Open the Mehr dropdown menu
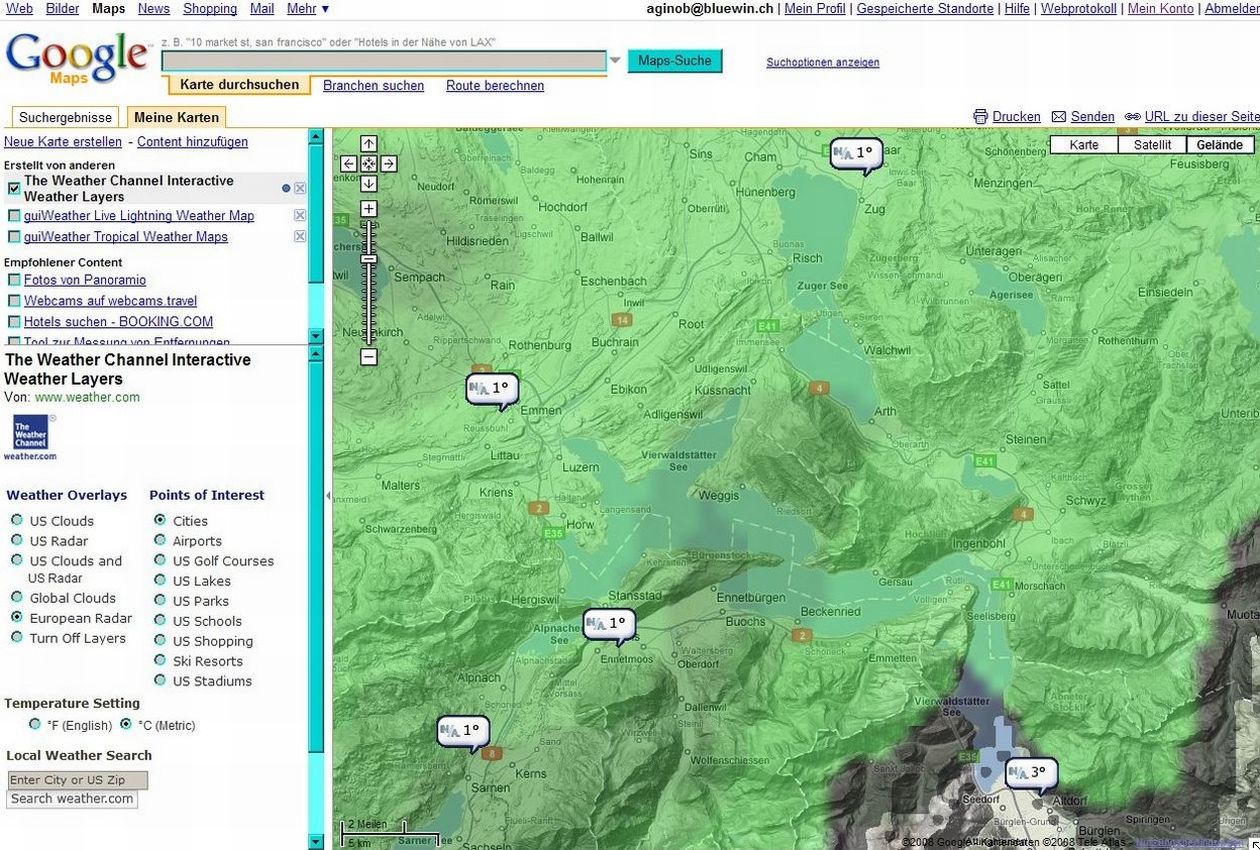 (x=308, y=8)
